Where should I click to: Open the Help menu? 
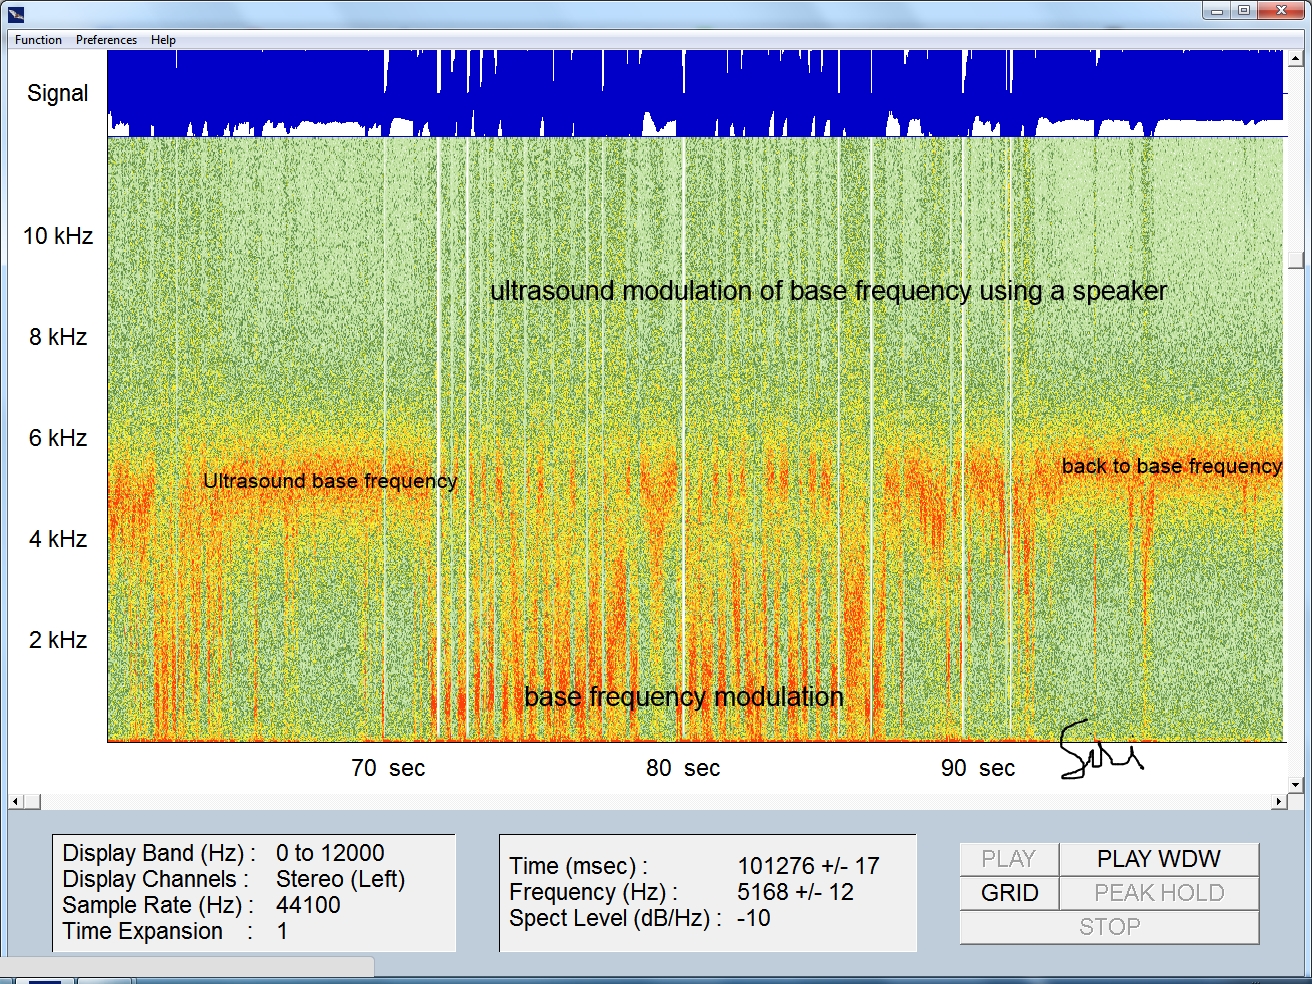pyautogui.click(x=163, y=40)
